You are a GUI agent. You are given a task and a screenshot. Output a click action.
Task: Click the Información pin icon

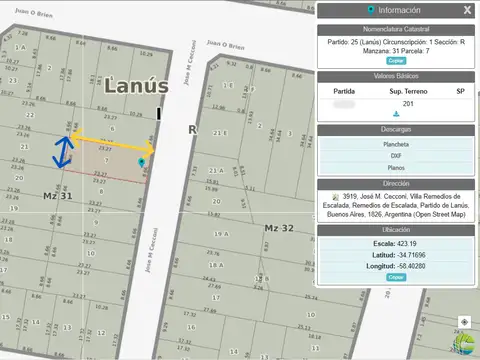[371, 10]
